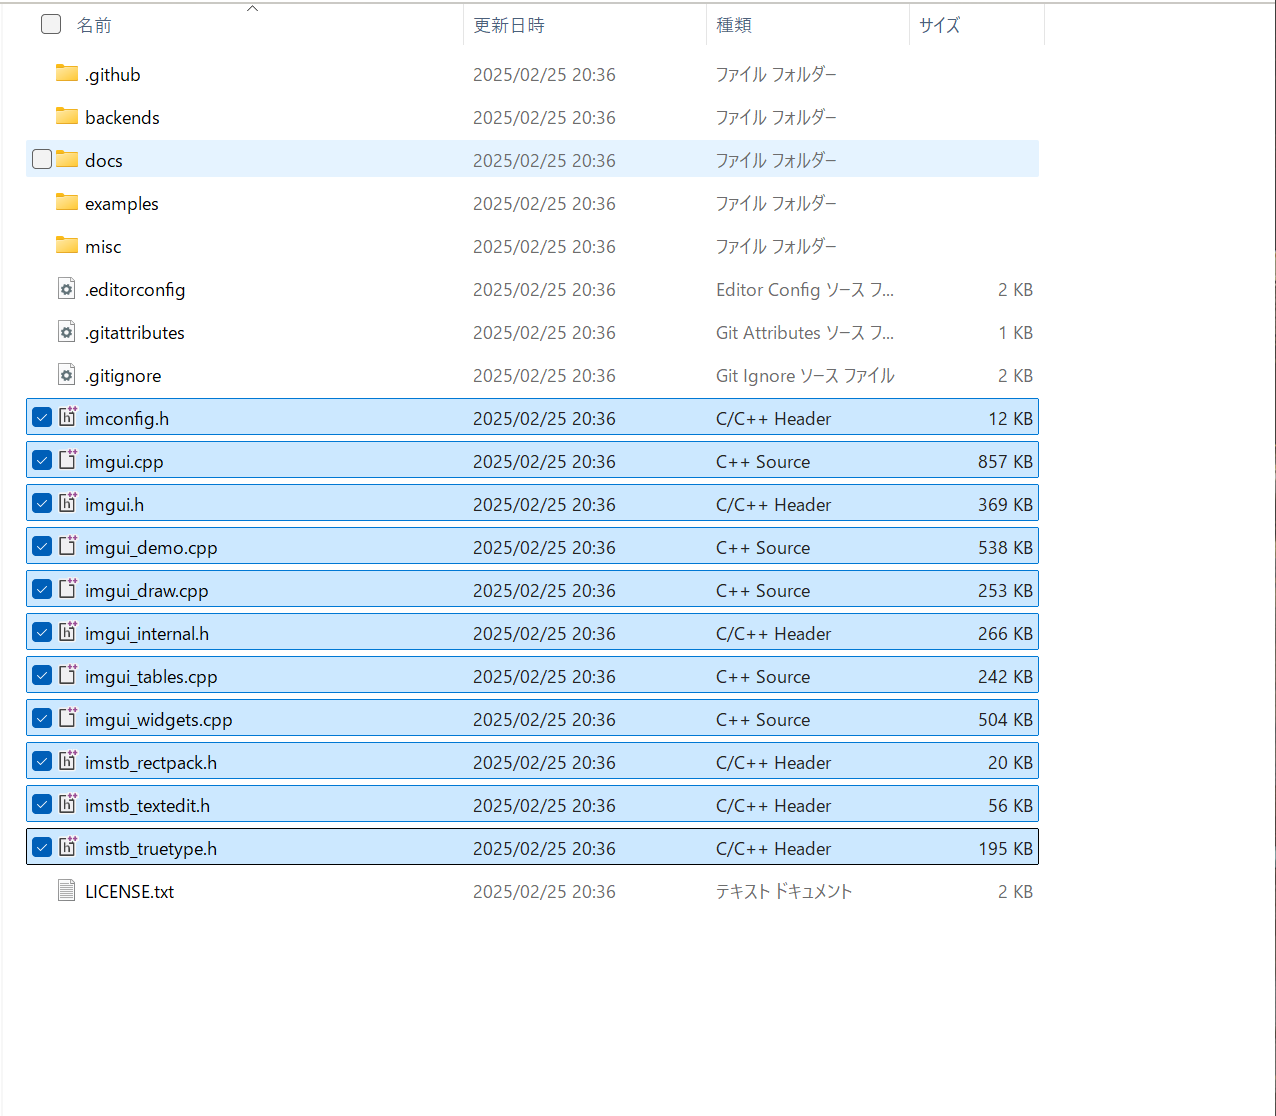Viewport: 1276px width, 1116px height.
Task: Click the .gitignore file icon
Action: 67,375
